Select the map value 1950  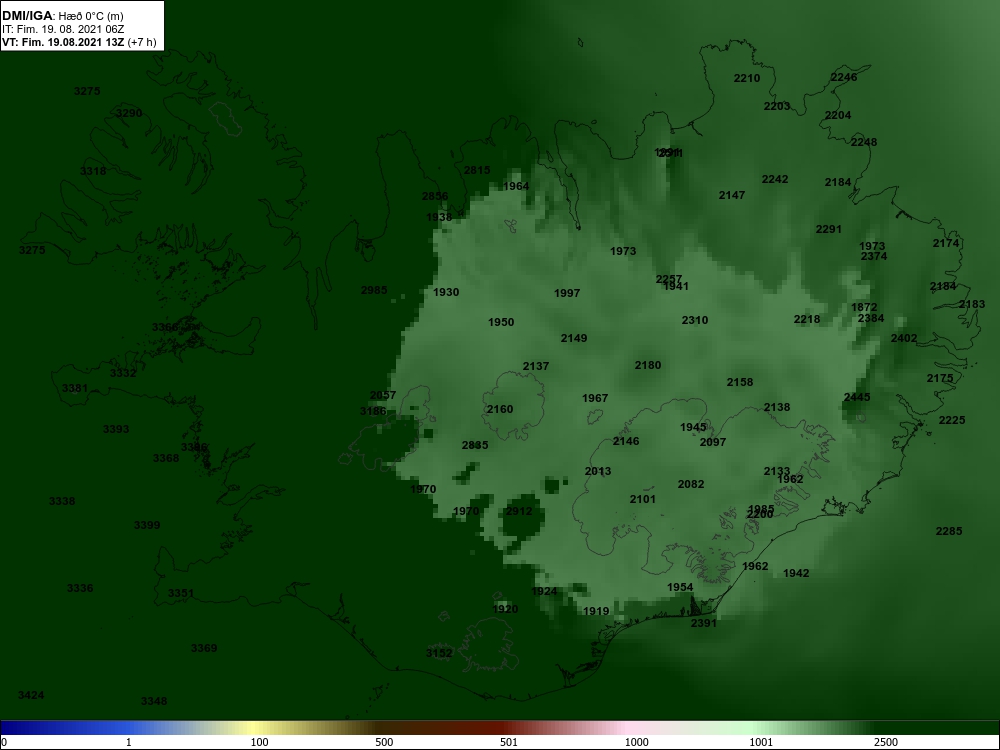501,322
